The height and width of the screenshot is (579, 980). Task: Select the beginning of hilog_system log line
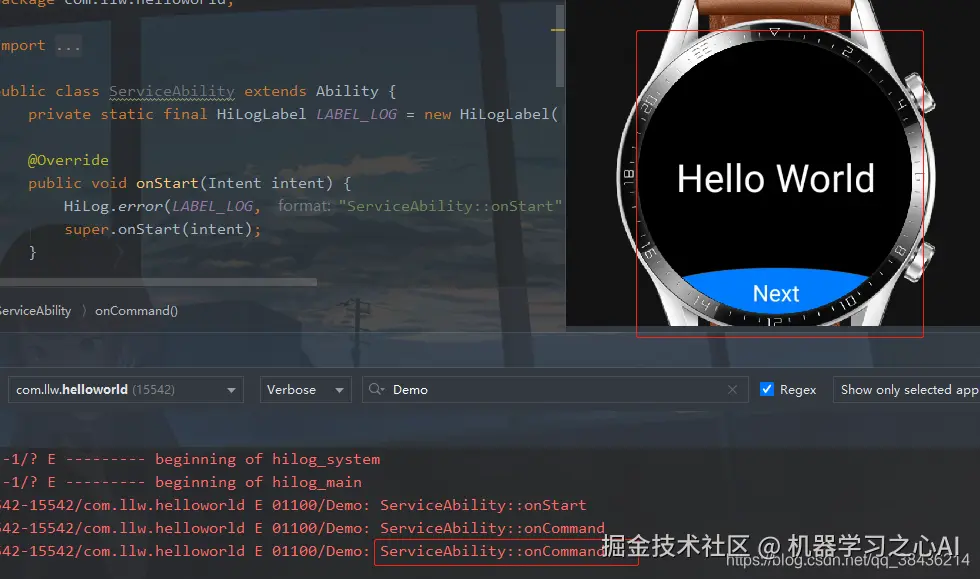pyautogui.click(x=190, y=460)
